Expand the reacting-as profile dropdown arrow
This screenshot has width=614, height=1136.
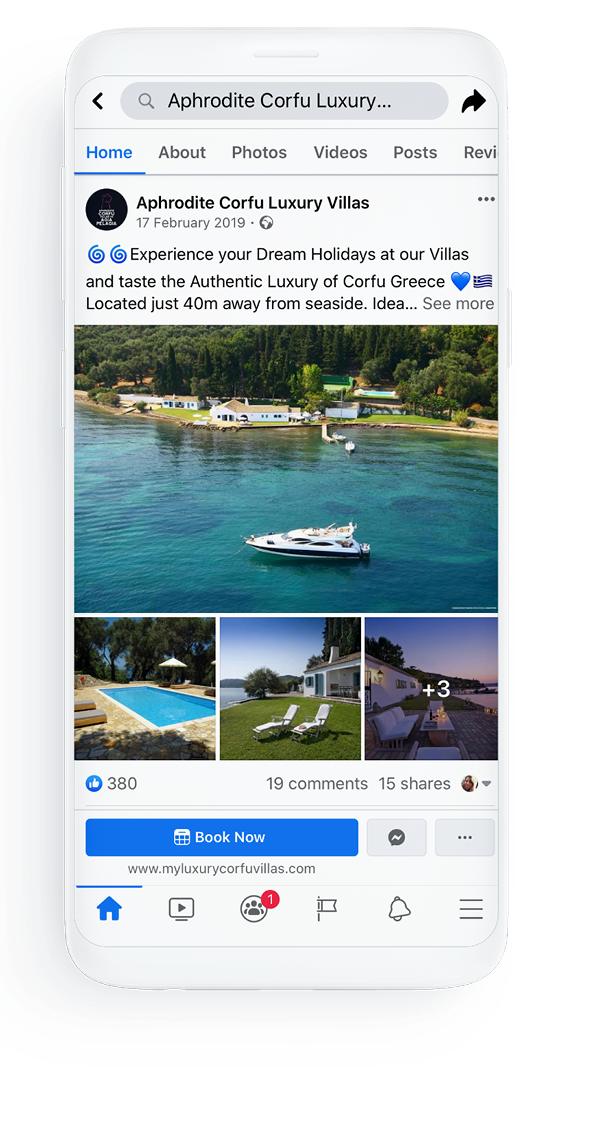487,784
